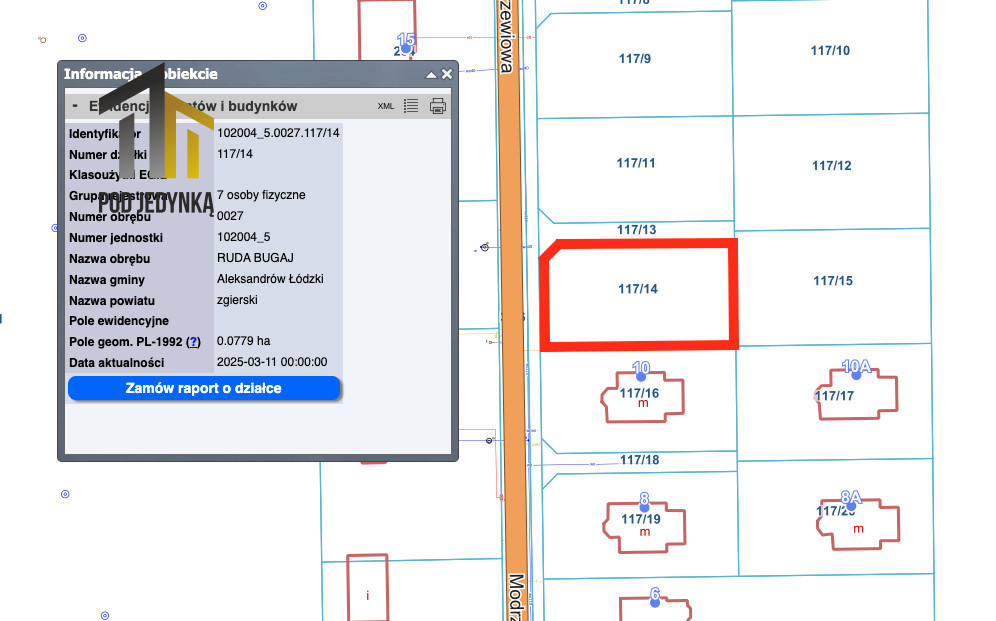Select the gmina value Aleksandrów Łódzki
Viewport: 996px width, 621px height.
(270, 279)
